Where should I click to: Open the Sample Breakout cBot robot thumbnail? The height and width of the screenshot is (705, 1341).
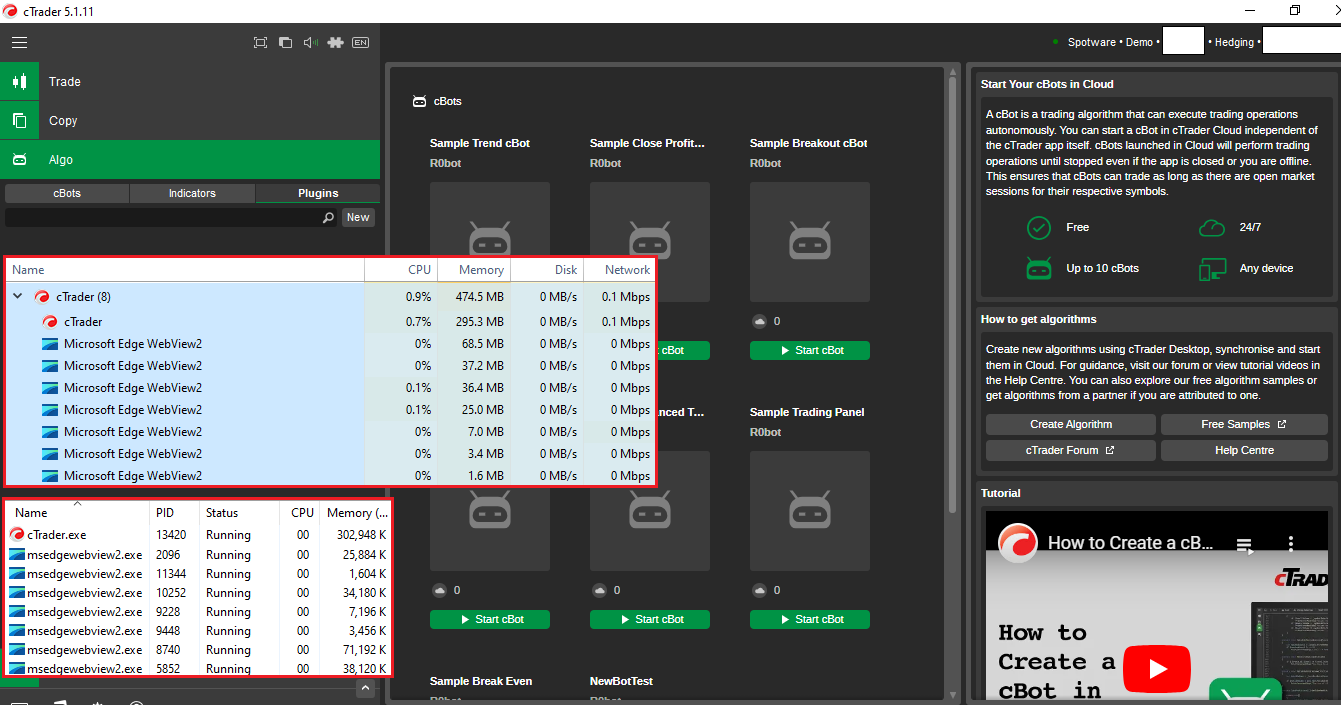pos(810,242)
